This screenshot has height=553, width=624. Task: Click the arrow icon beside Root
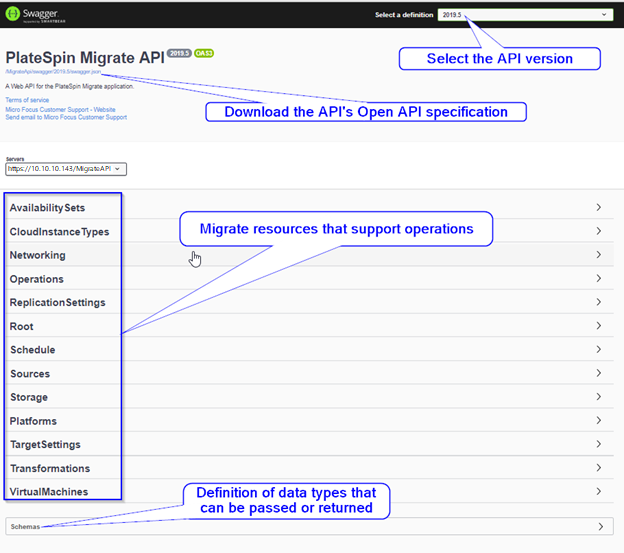(x=598, y=326)
